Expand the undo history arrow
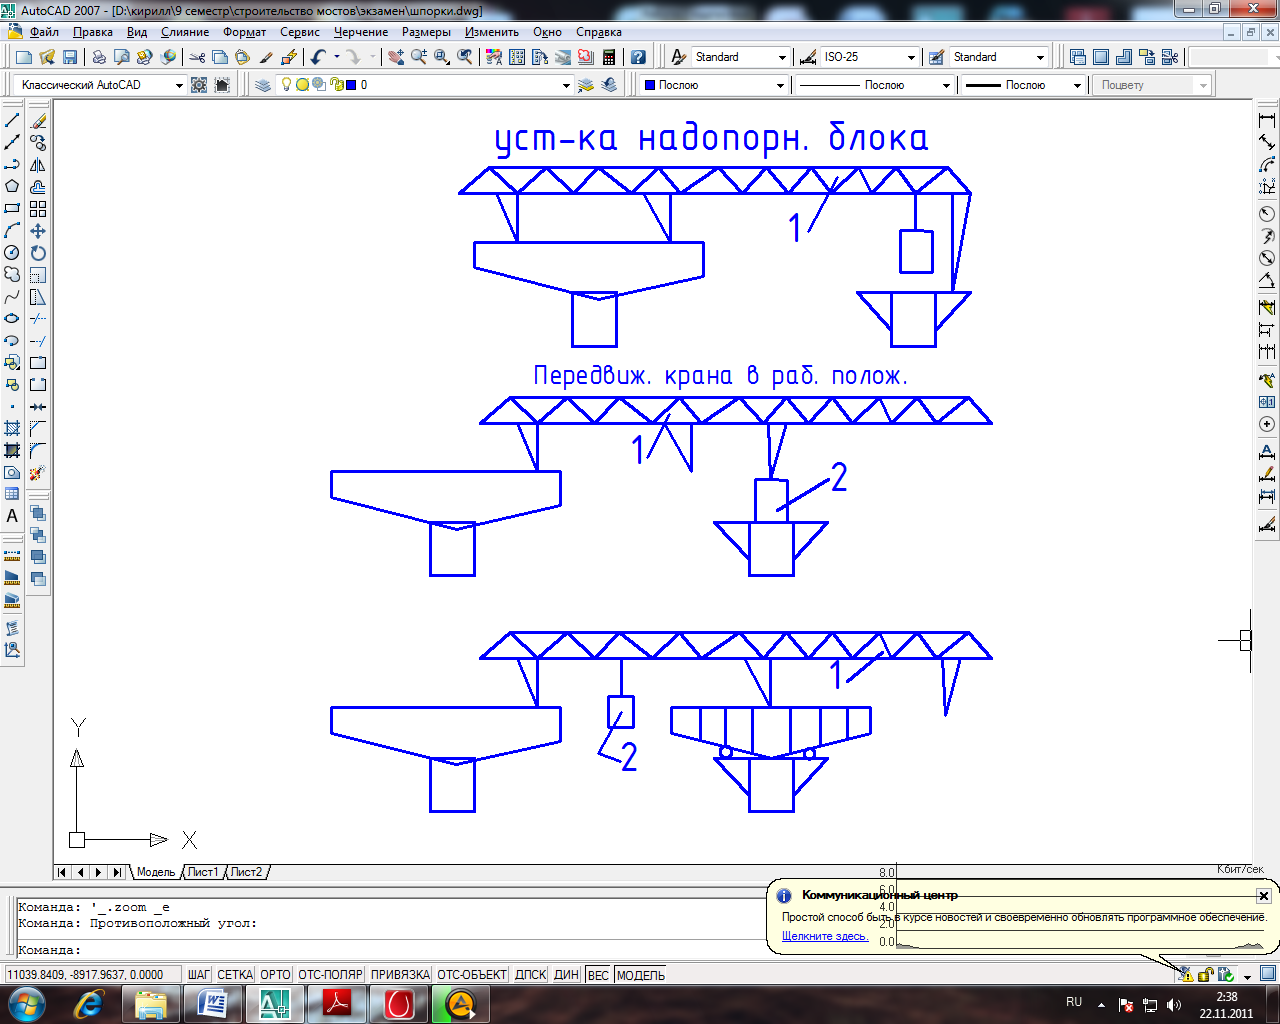 [x=336, y=58]
